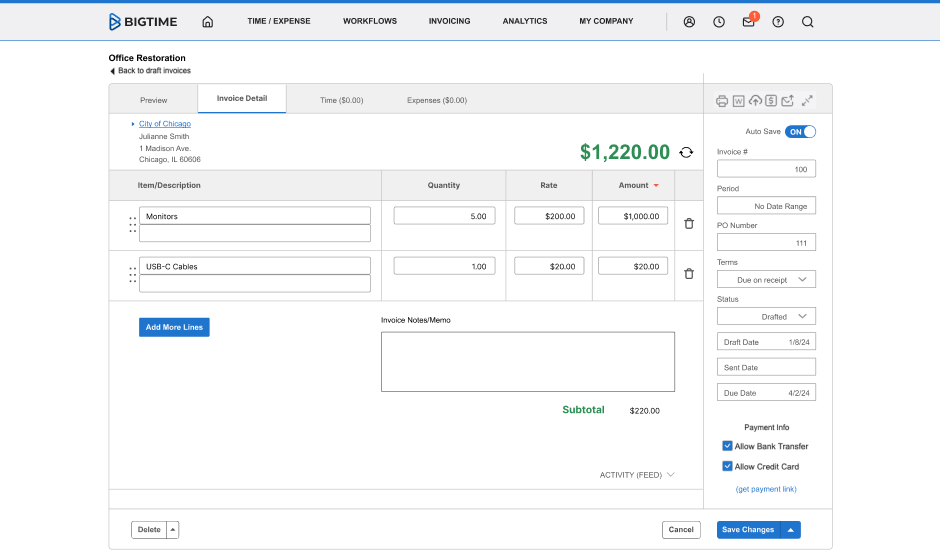Open the Time / Expense menu

click(x=279, y=21)
